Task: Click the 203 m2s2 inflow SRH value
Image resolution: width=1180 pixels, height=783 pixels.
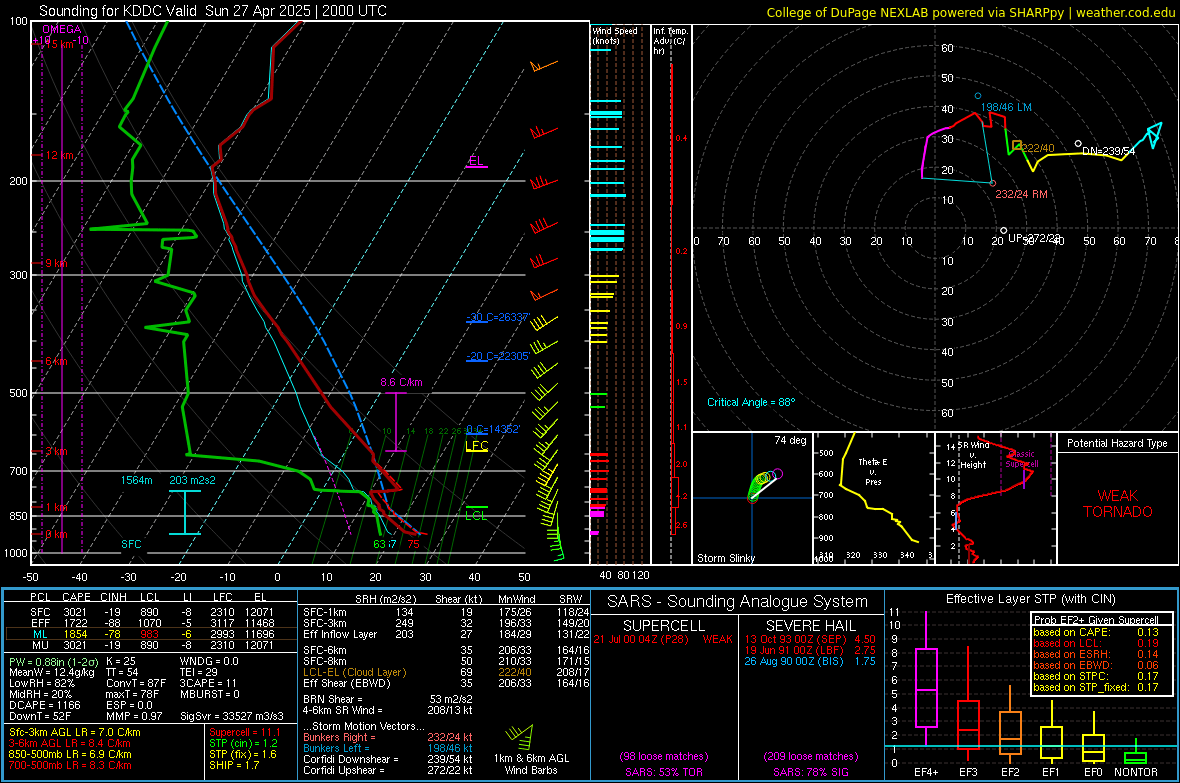Action: 192,480
